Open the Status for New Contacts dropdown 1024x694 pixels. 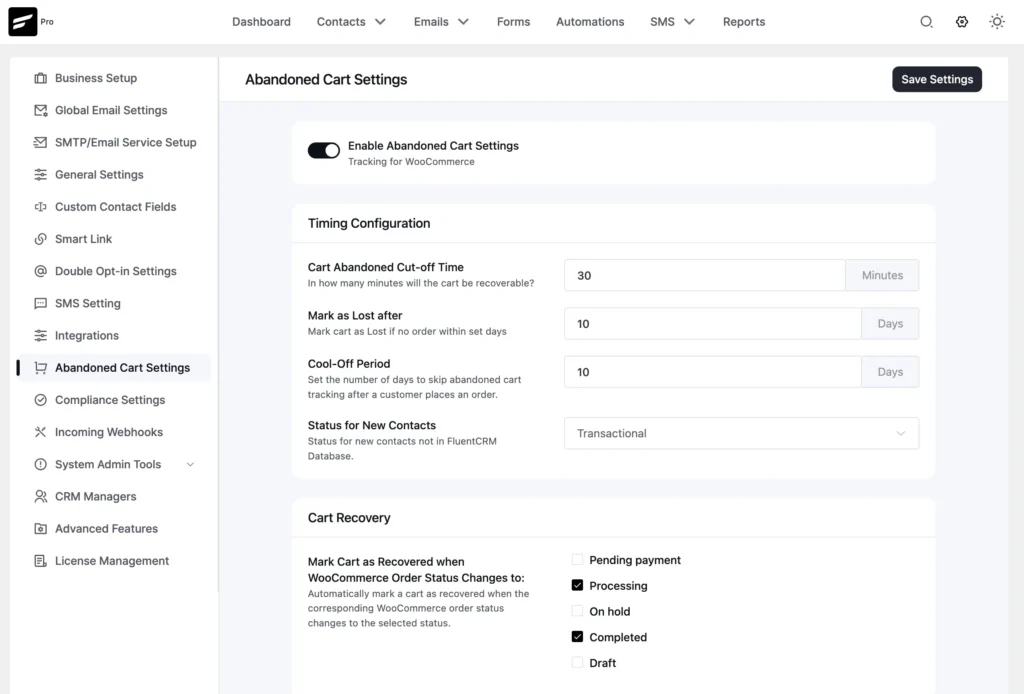point(741,433)
